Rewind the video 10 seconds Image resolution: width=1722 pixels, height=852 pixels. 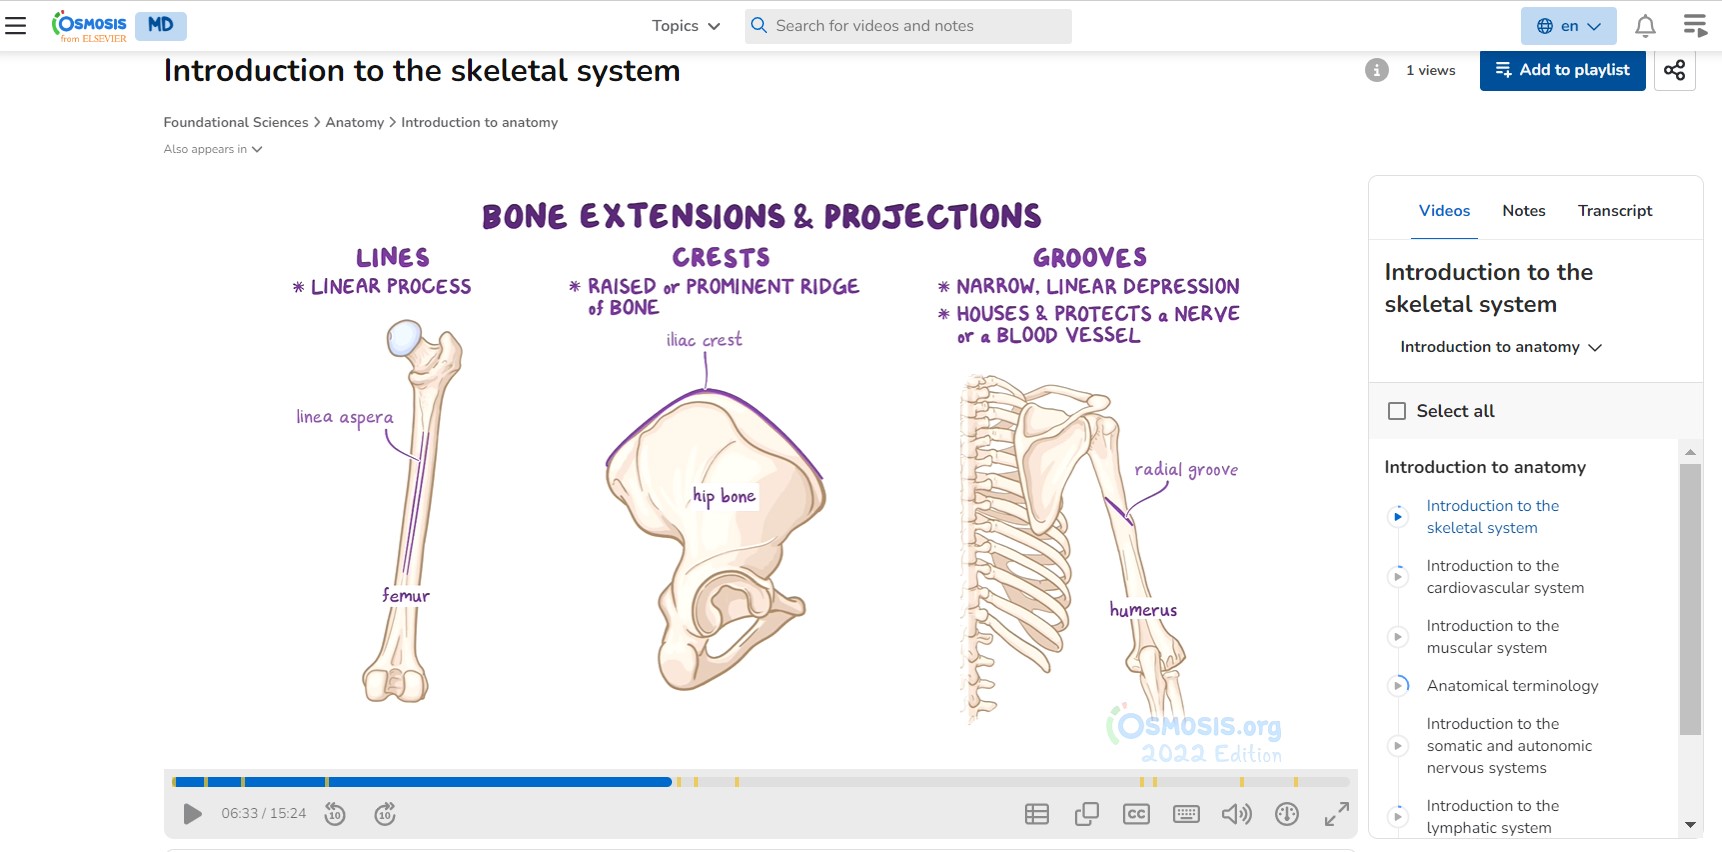(335, 814)
